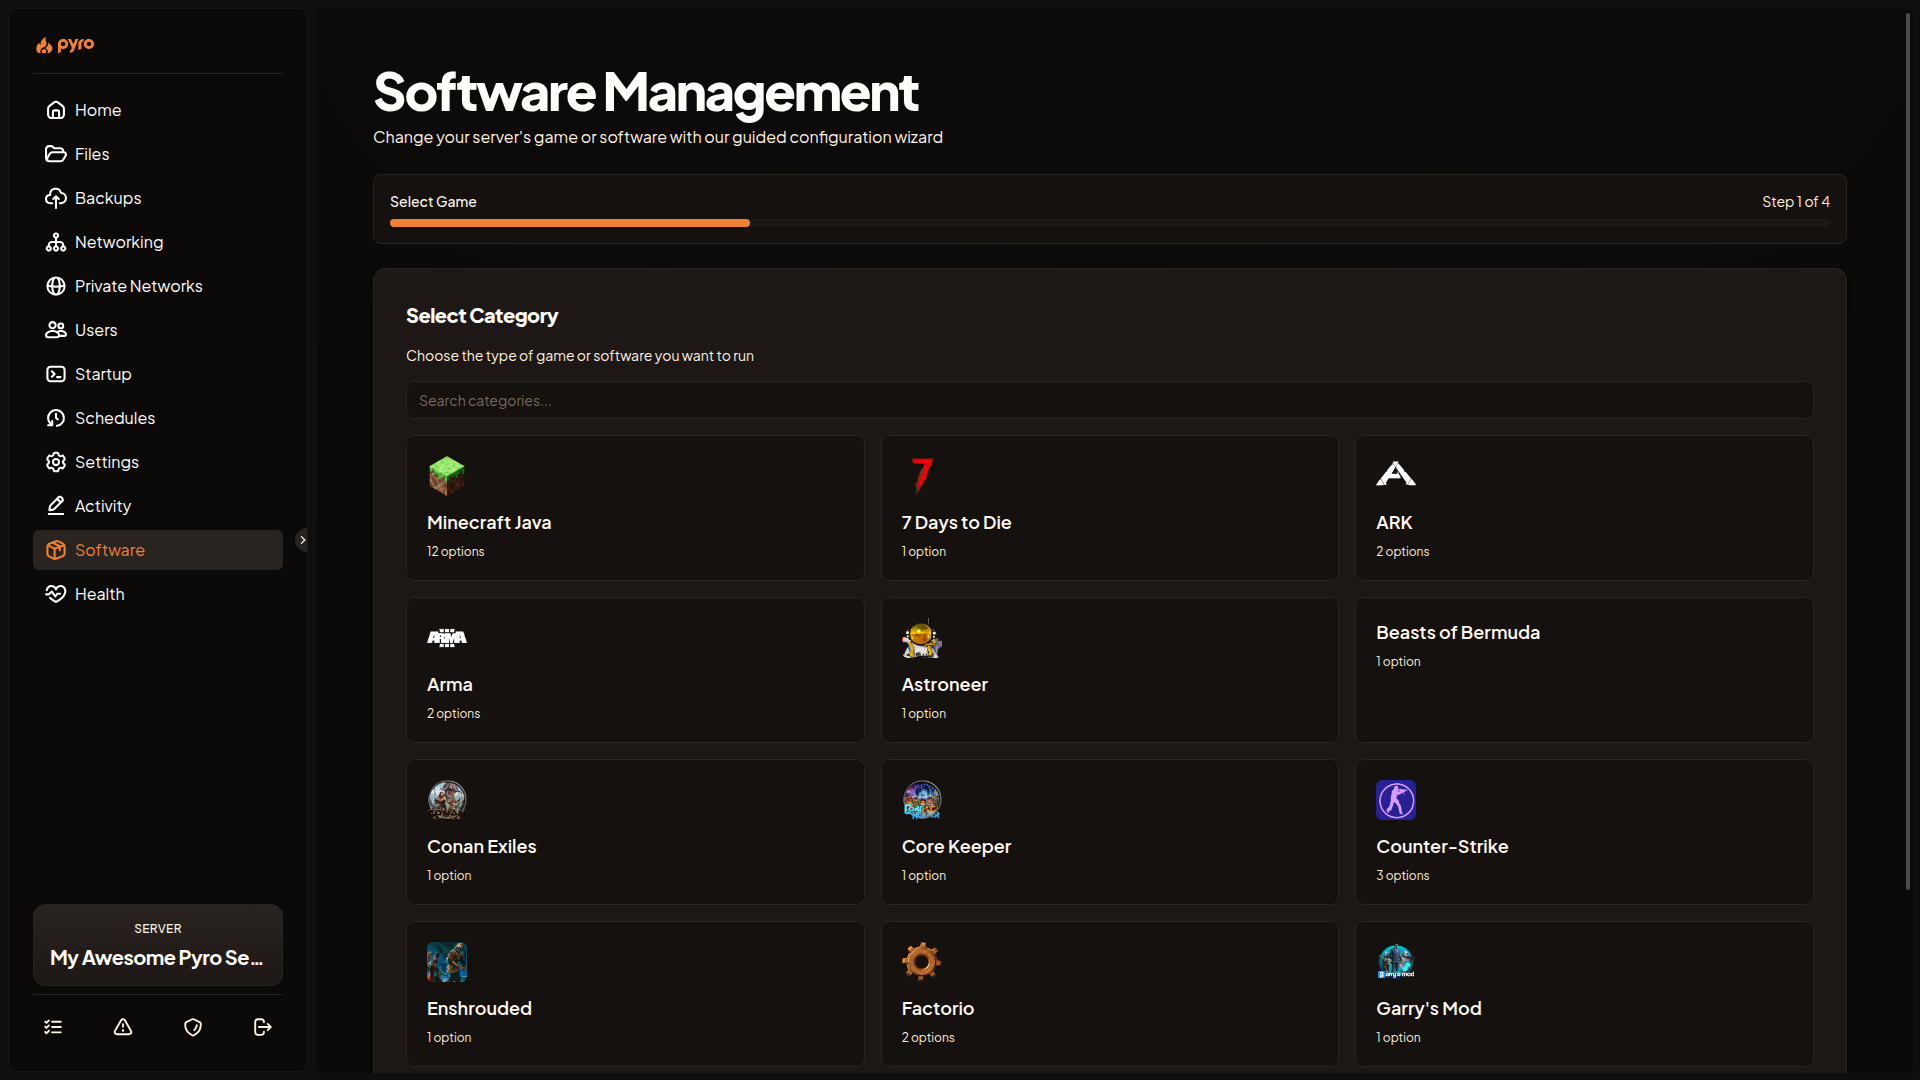
Task: Click the Select Game progress bar
Action: (1110, 223)
